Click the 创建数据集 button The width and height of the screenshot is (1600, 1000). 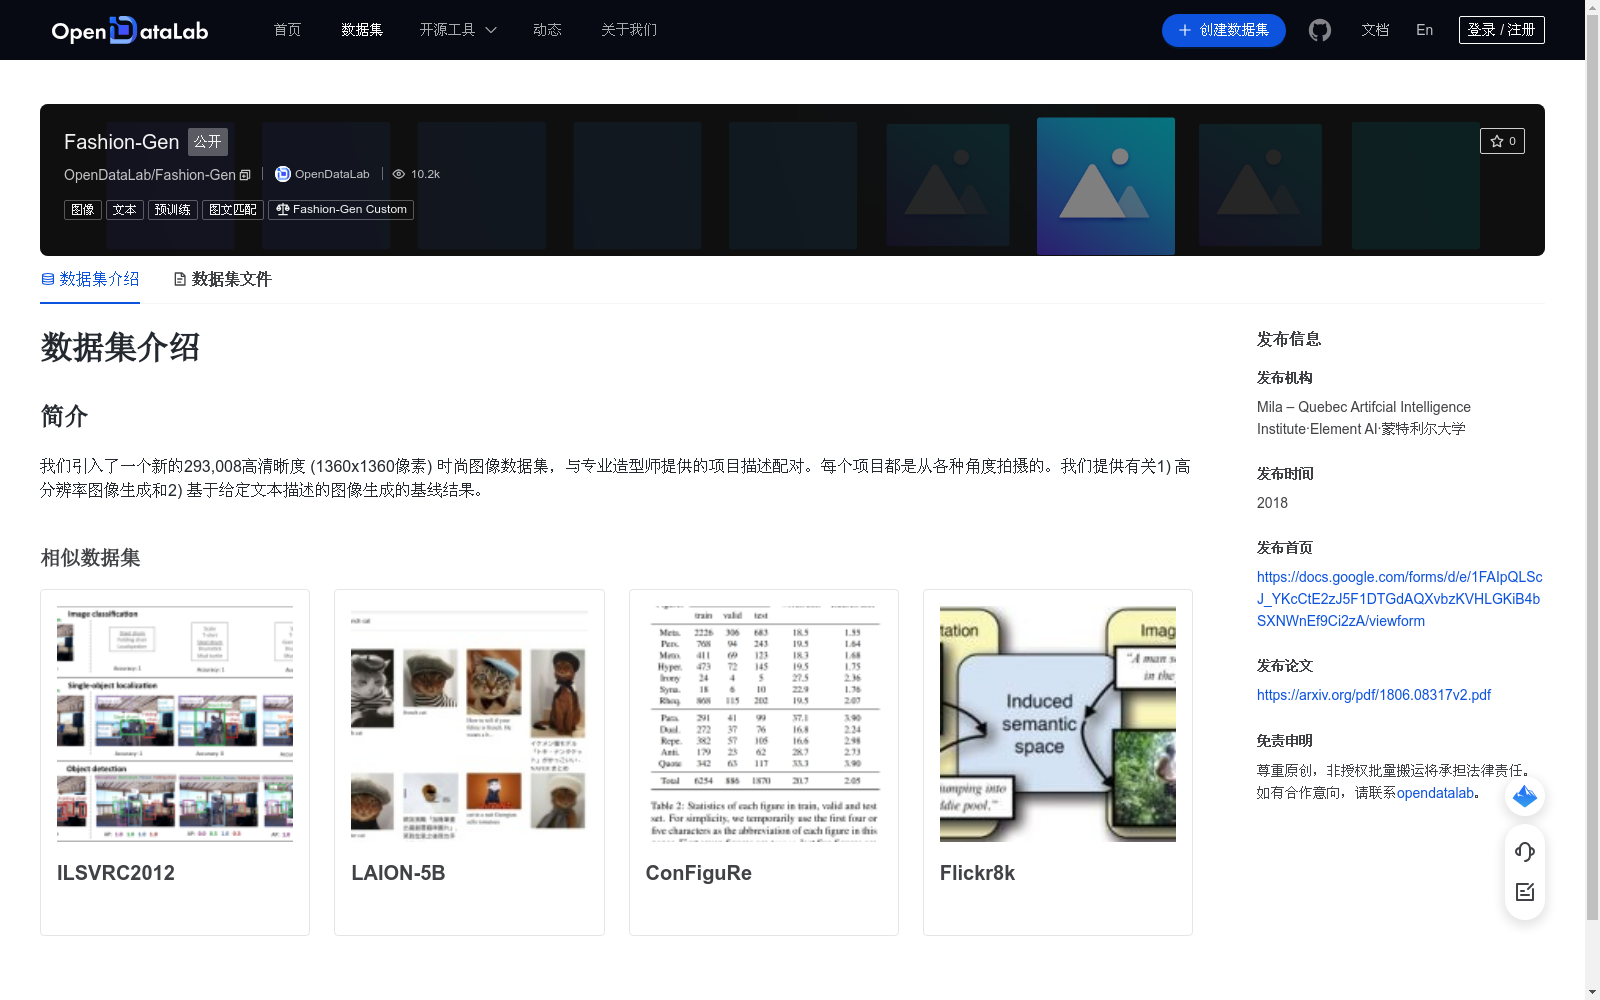(x=1224, y=30)
